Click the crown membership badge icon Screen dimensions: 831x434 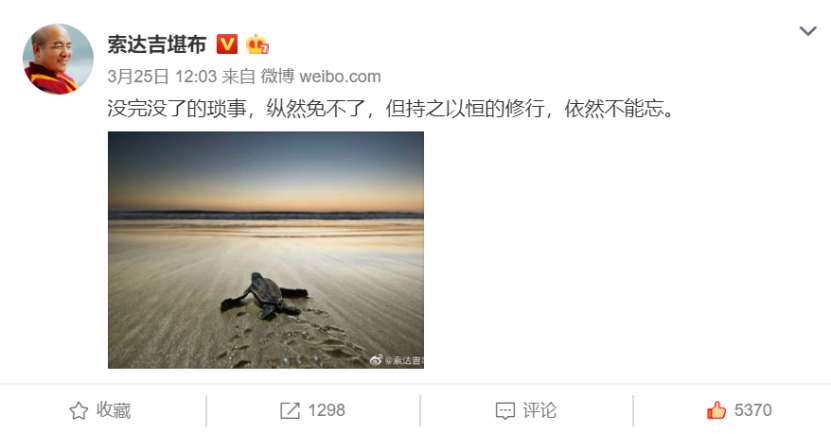pos(257,44)
